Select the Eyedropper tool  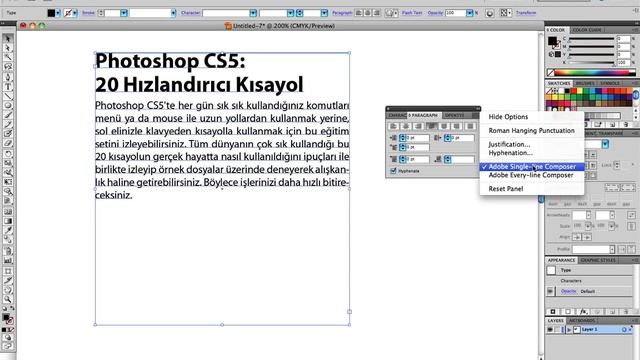[8, 231]
